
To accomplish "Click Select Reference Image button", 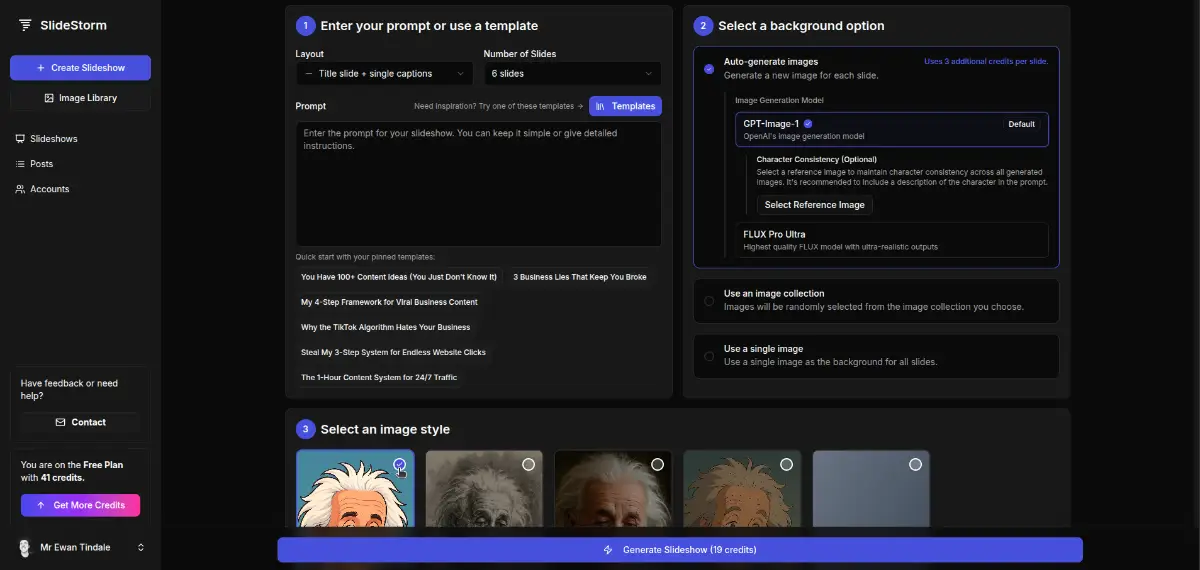I will click(814, 205).
